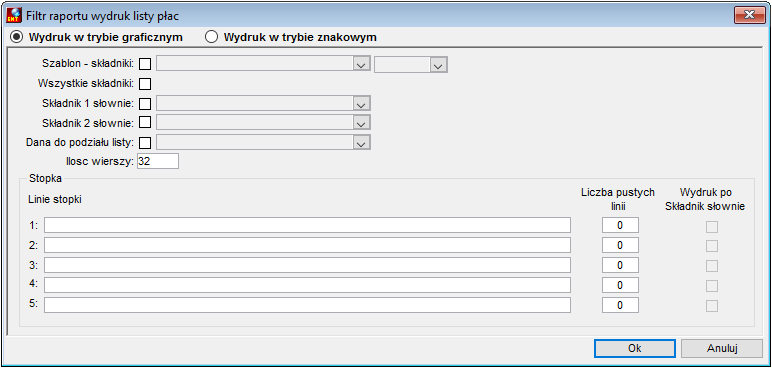Focus footer line 2 text field
The width and height of the screenshot is (772, 368).
tap(307, 245)
